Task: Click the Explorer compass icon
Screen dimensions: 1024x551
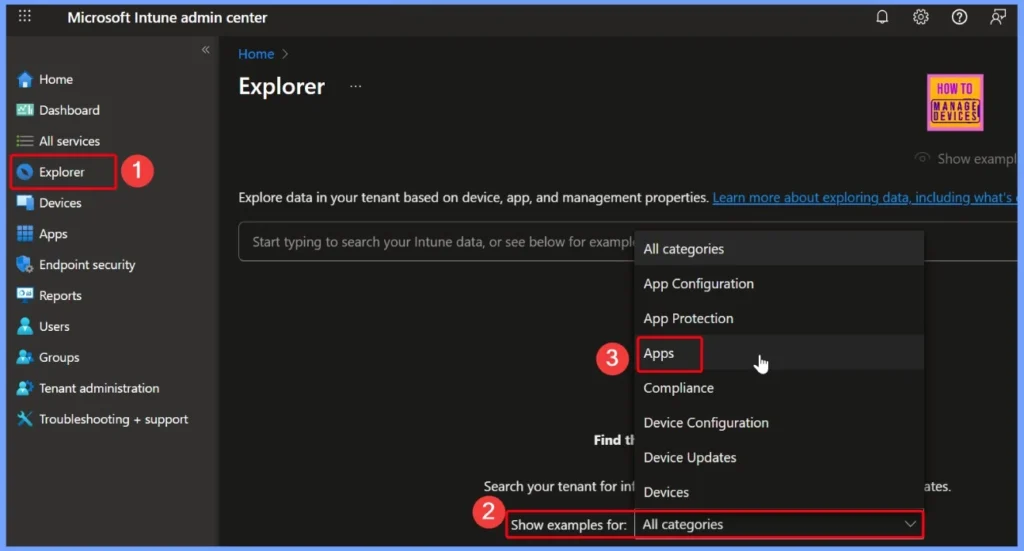Action: 25,172
